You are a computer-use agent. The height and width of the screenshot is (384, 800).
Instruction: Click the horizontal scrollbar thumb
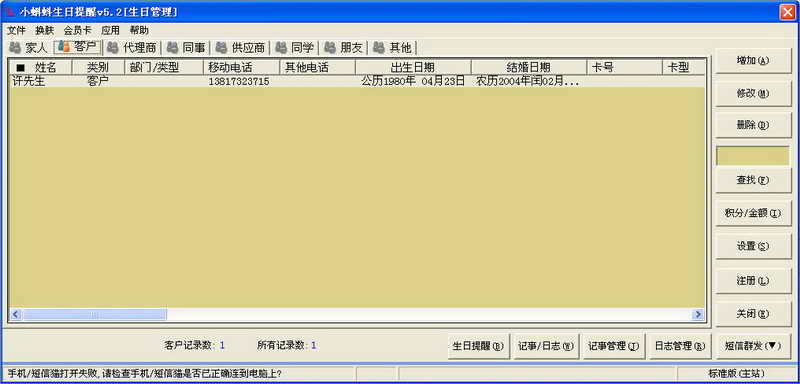[94, 314]
